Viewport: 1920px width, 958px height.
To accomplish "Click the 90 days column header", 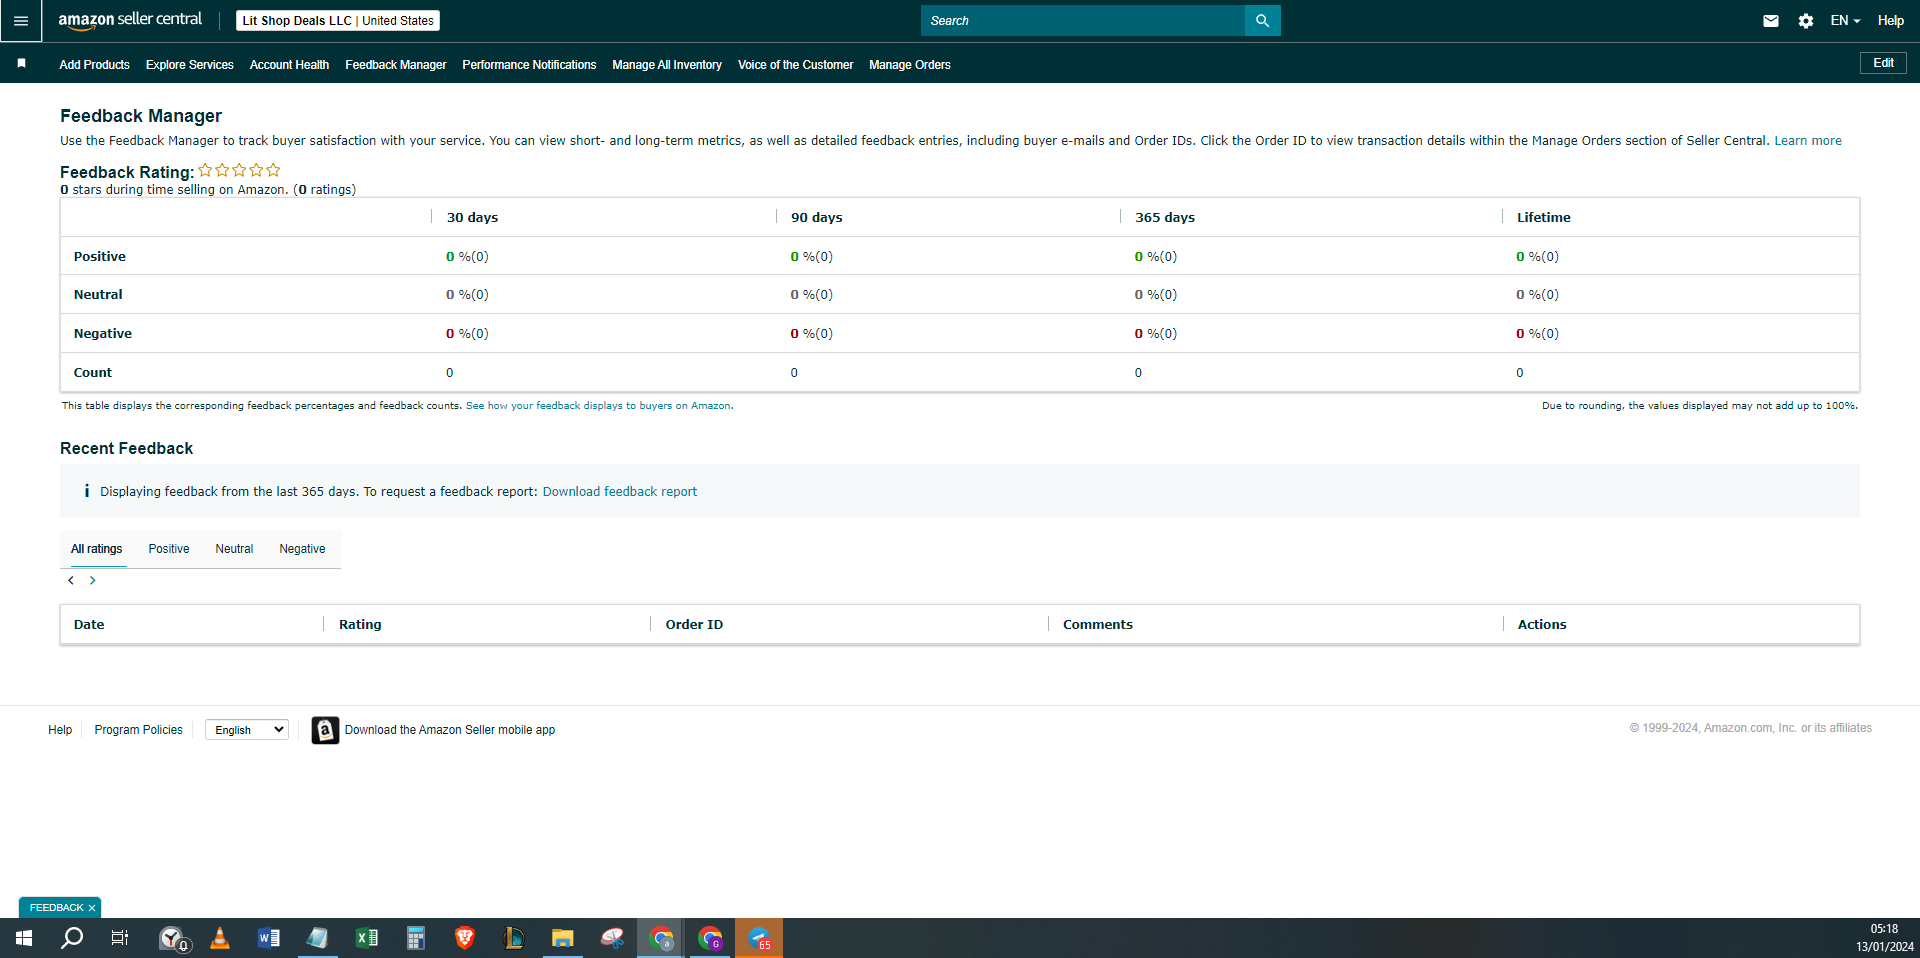I will tap(817, 217).
